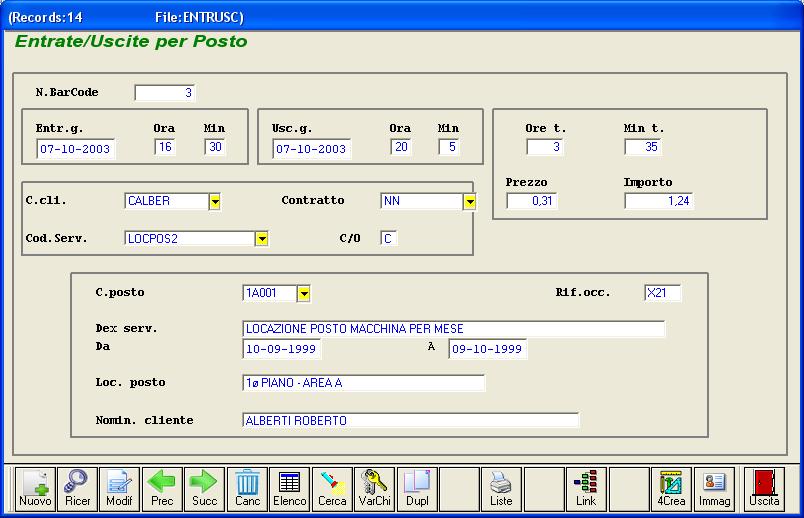
Task: Click the C.posto 1A001 text box
Action: [270, 293]
